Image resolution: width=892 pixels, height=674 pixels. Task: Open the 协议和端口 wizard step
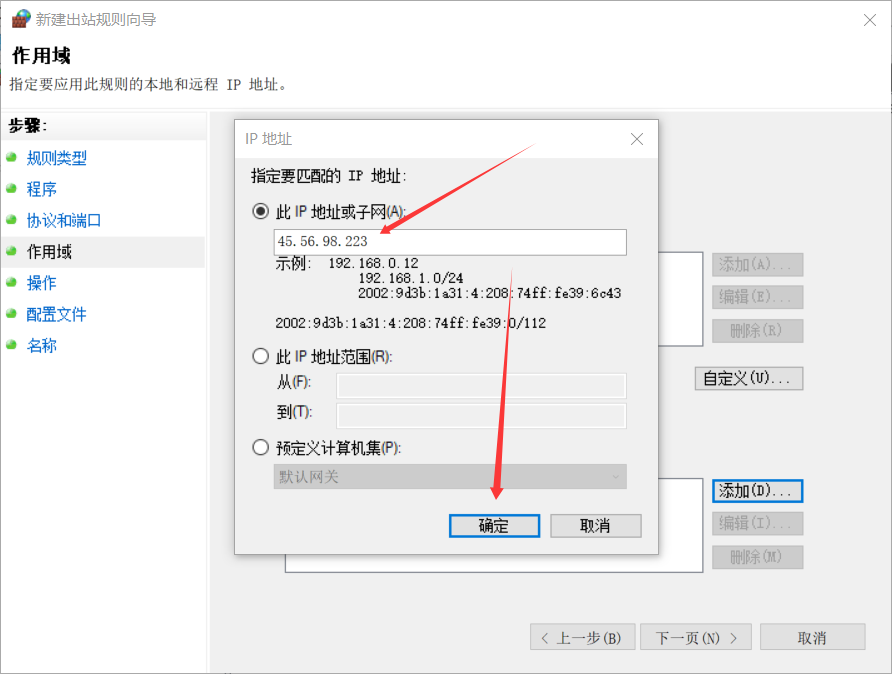coord(62,220)
